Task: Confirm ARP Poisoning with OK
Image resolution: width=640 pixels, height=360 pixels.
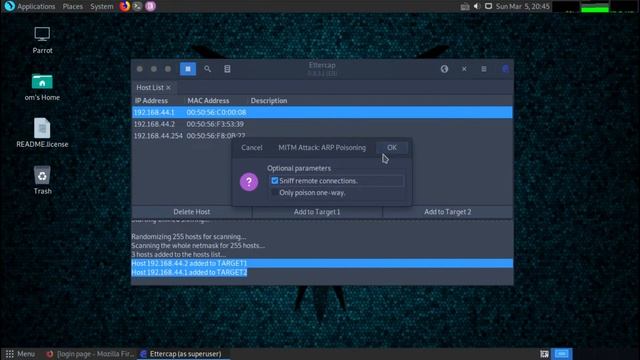Action: [x=392, y=147]
